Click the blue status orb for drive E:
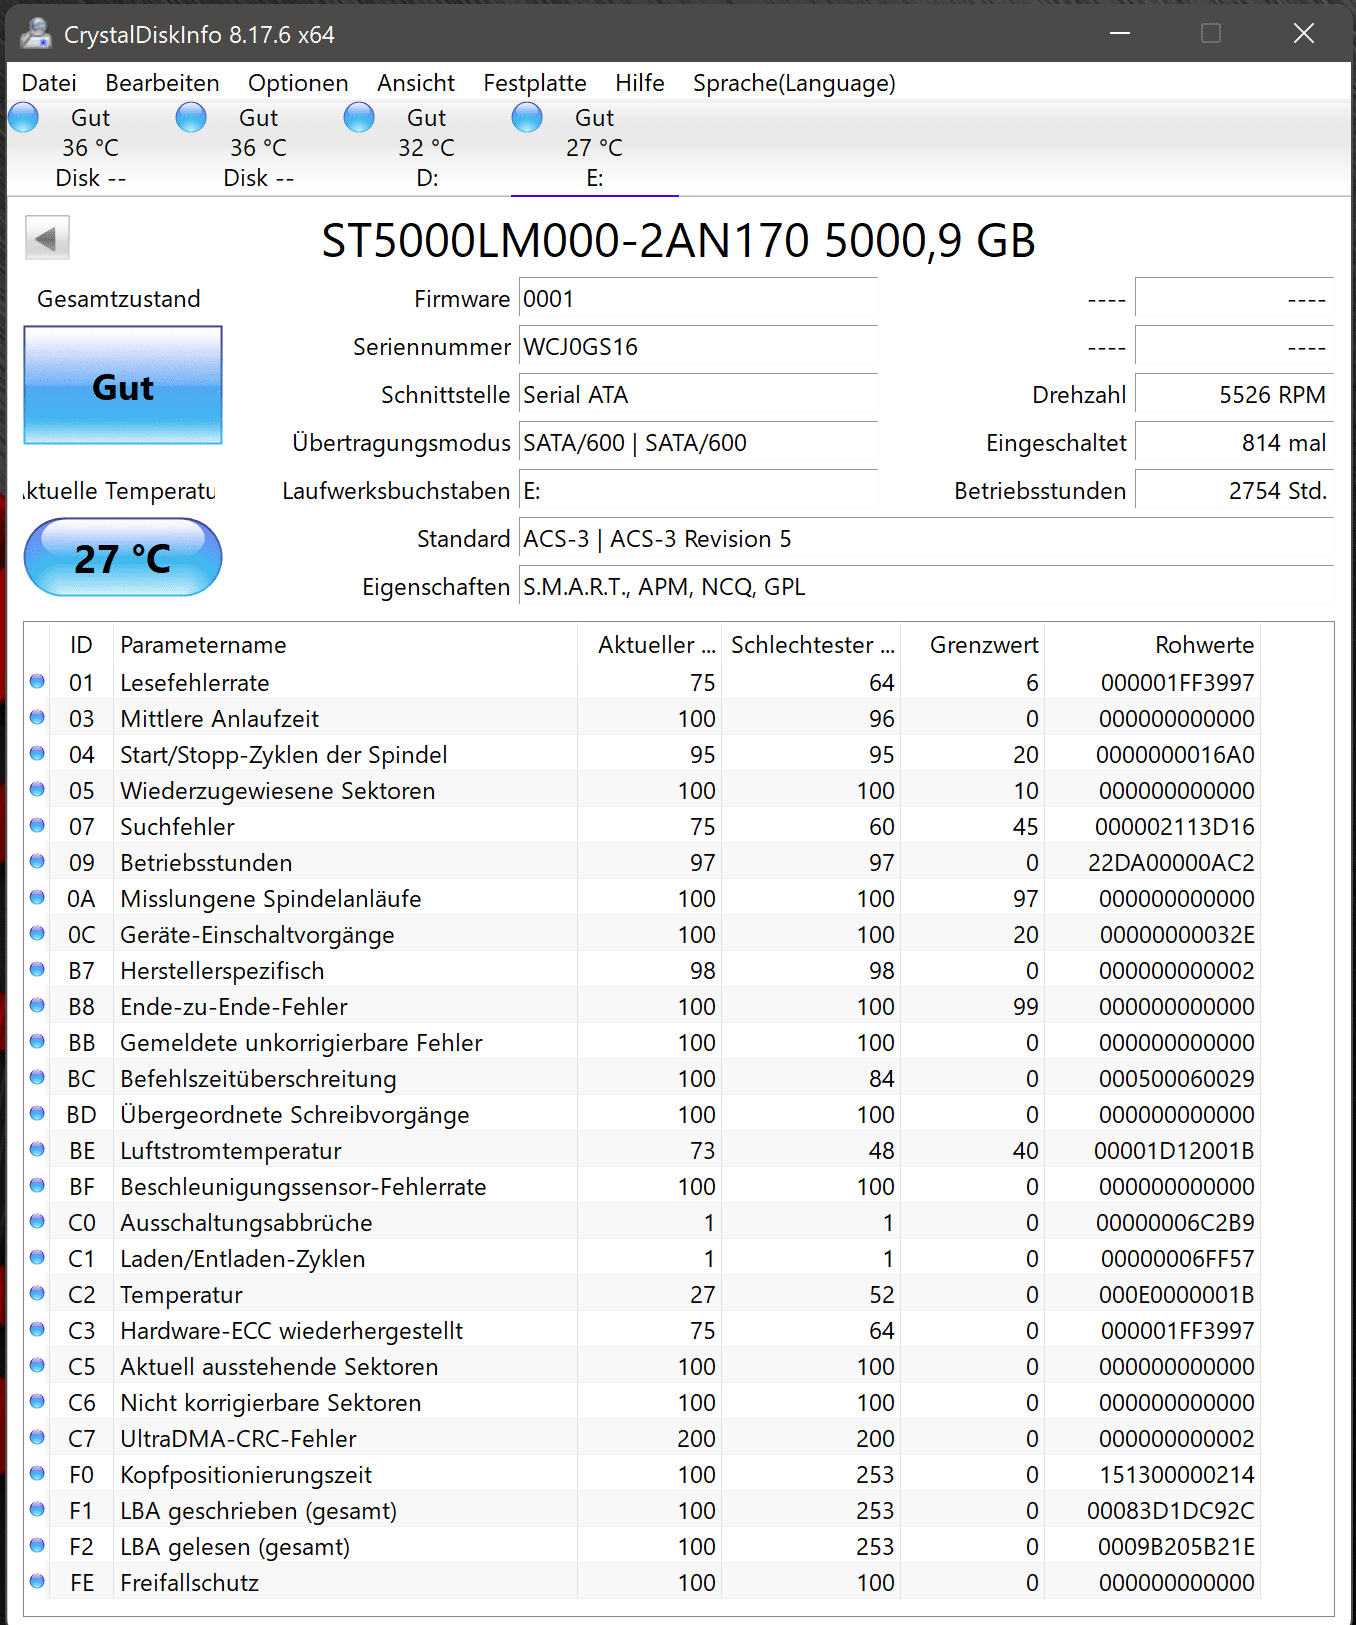The height and width of the screenshot is (1625, 1356). [x=527, y=118]
